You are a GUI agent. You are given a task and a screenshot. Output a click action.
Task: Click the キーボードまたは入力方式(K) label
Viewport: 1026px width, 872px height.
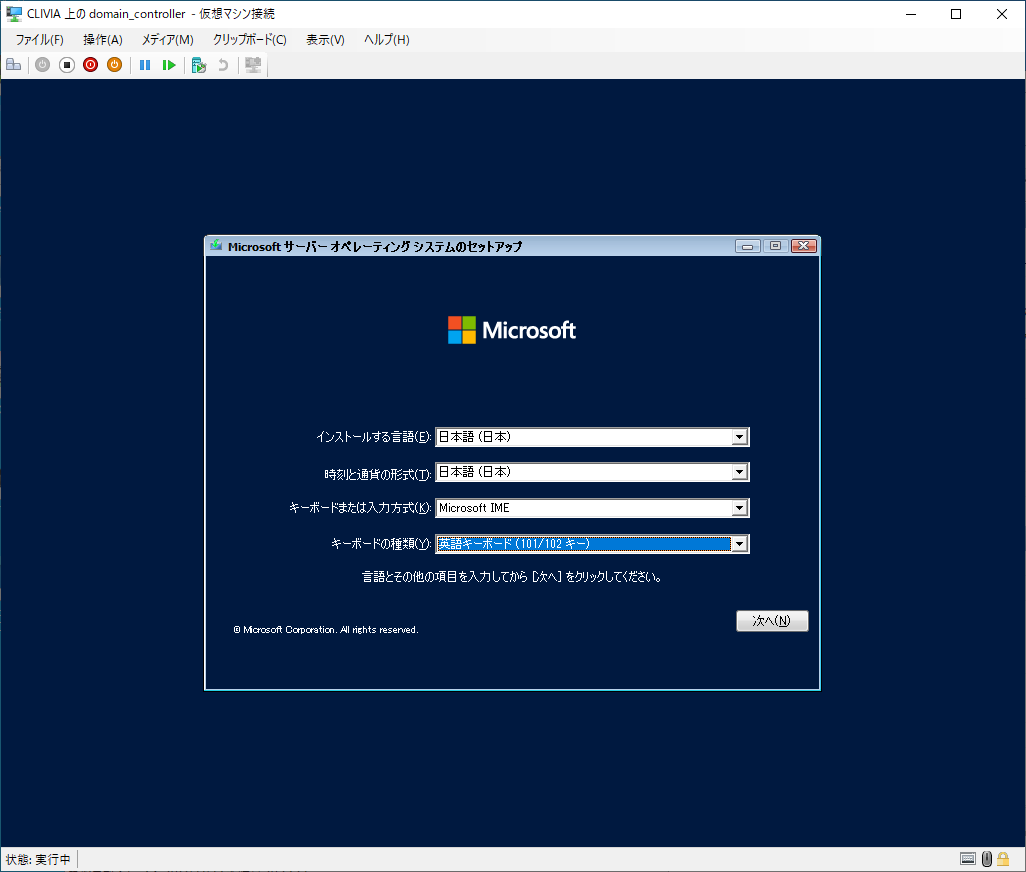(x=360, y=508)
